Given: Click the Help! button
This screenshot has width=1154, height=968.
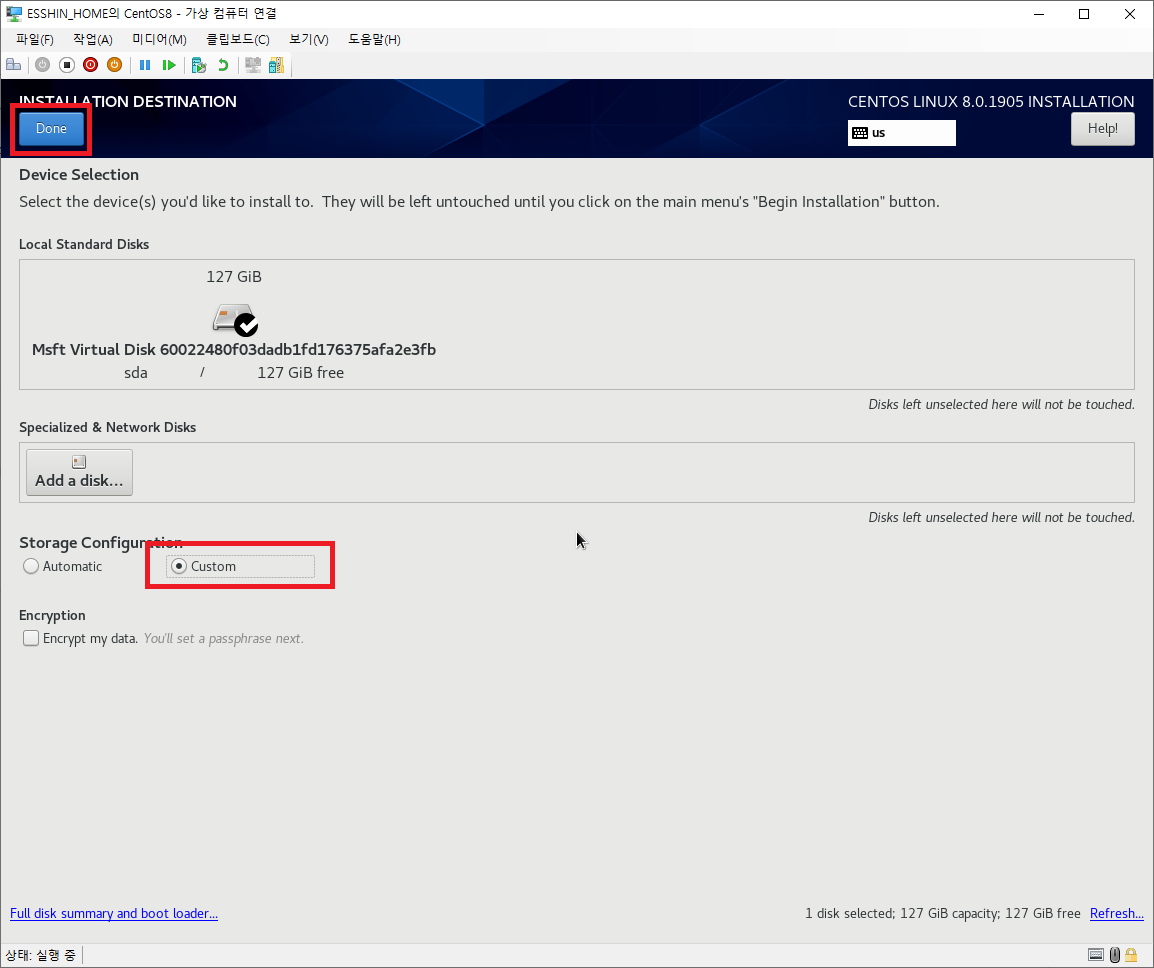Looking at the screenshot, I should pos(1102,128).
